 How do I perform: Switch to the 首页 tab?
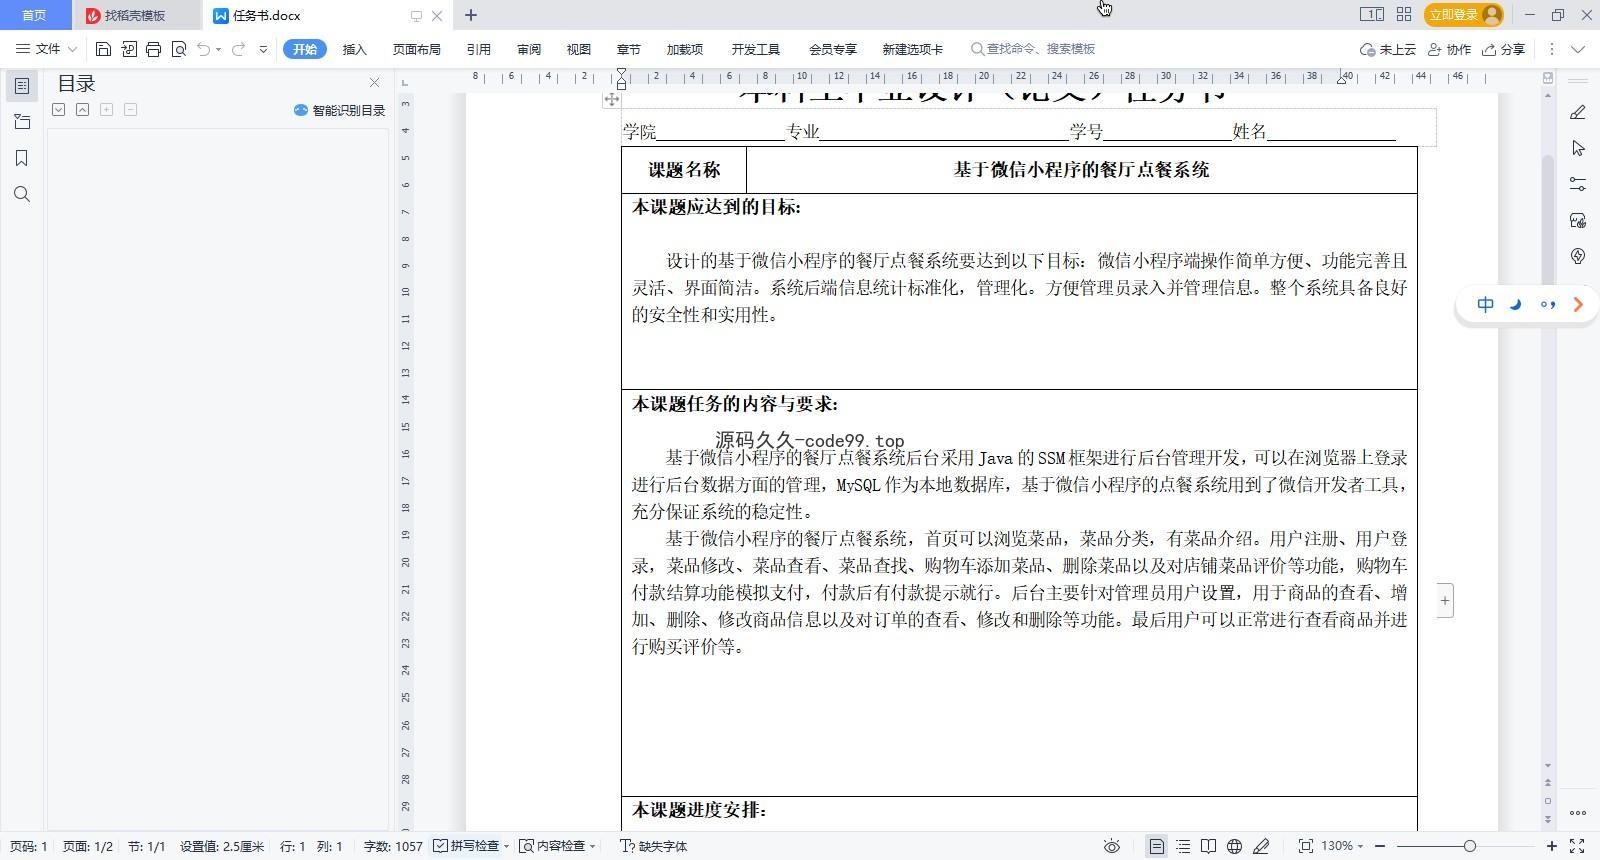(34, 15)
